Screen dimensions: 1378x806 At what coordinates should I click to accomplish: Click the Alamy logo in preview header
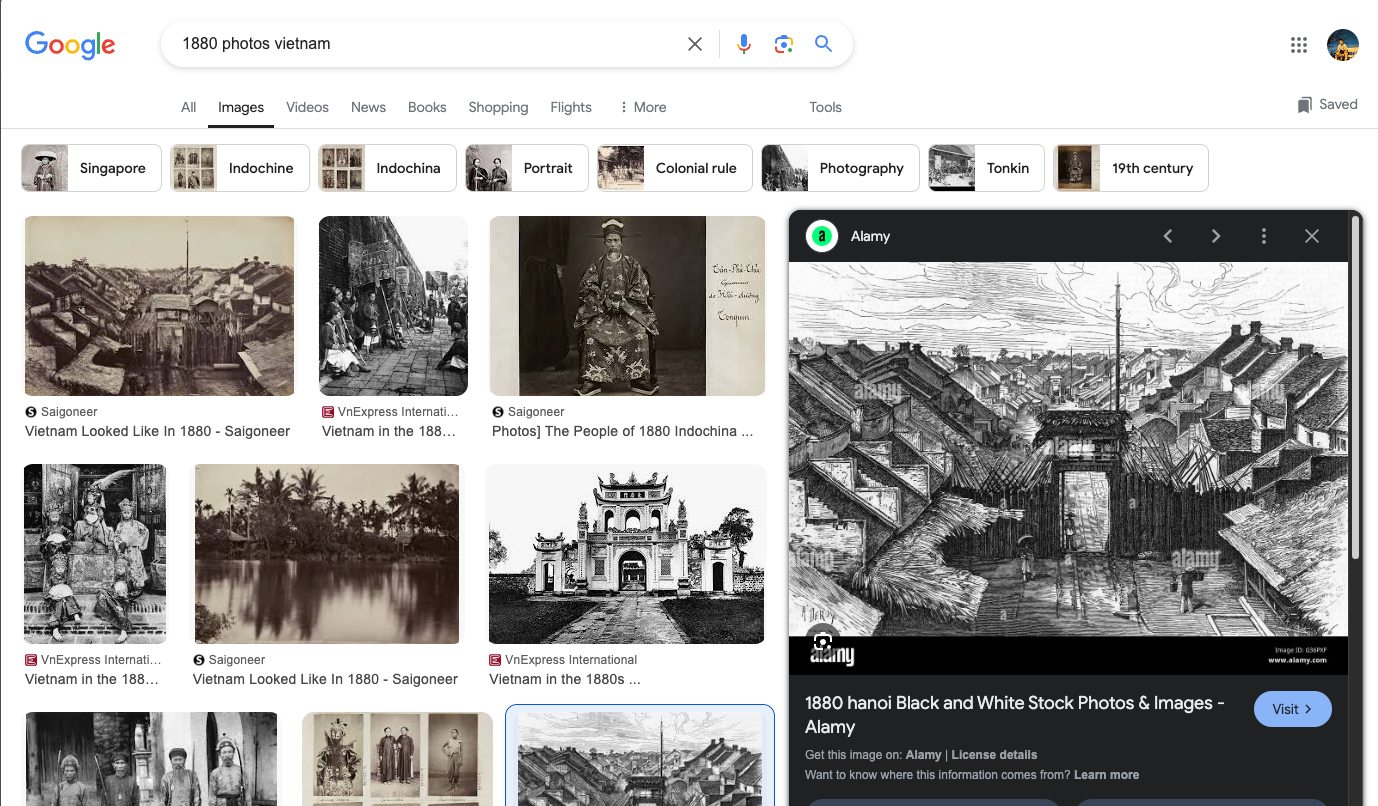click(x=822, y=236)
